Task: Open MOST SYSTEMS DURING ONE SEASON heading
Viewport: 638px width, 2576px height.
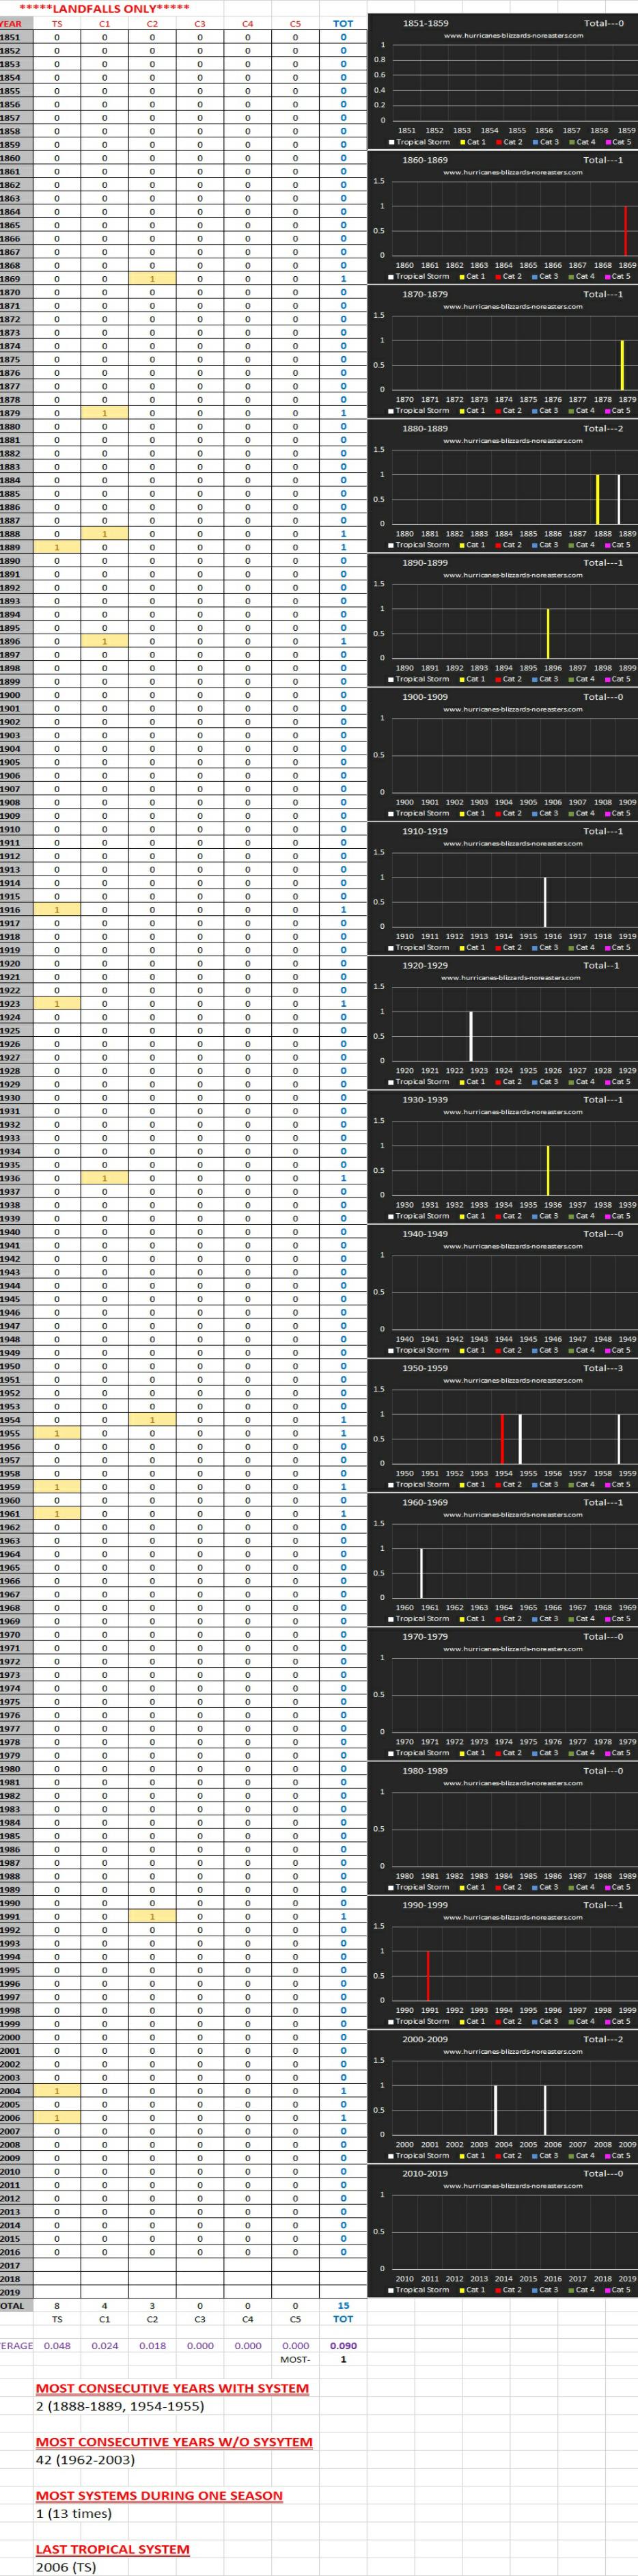Action: click(x=159, y=2496)
